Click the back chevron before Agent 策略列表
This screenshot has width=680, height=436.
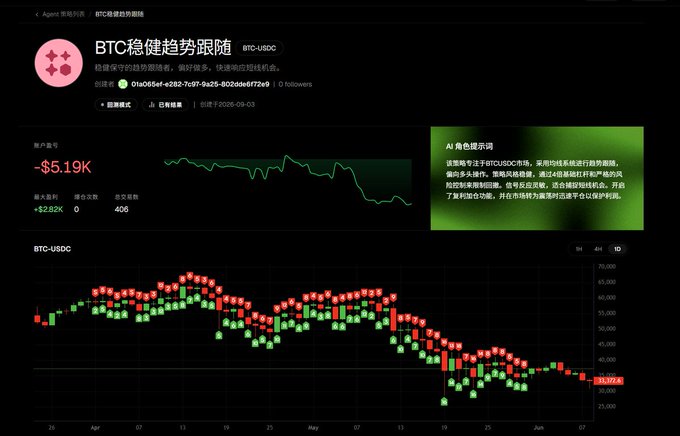coord(37,14)
